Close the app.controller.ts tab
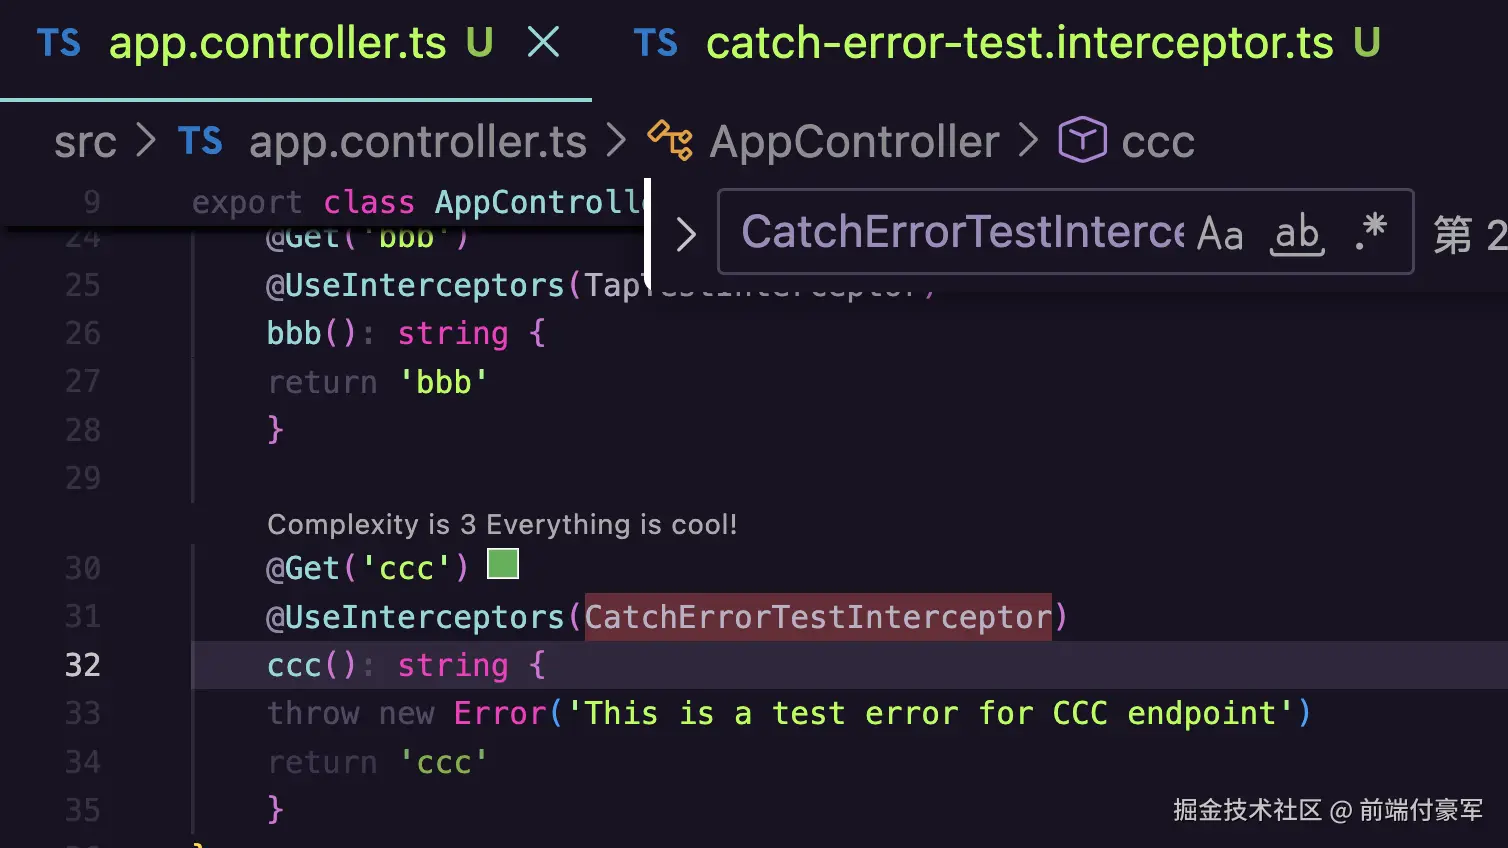Screen dimensions: 1508x848 (543, 42)
